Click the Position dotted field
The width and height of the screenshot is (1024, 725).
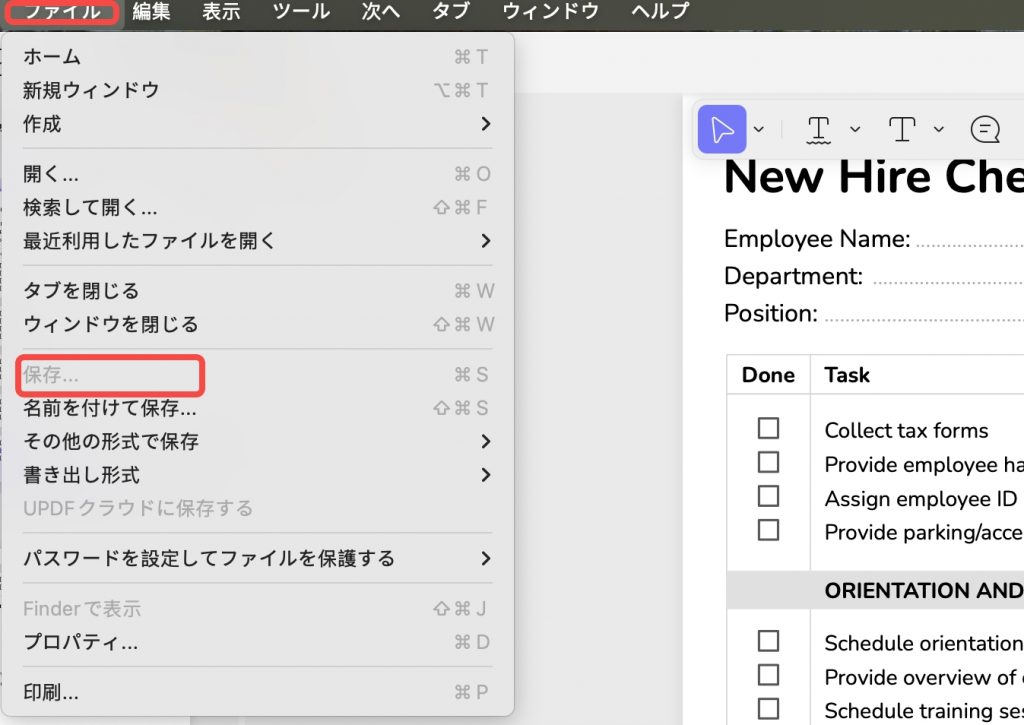click(x=924, y=318)
